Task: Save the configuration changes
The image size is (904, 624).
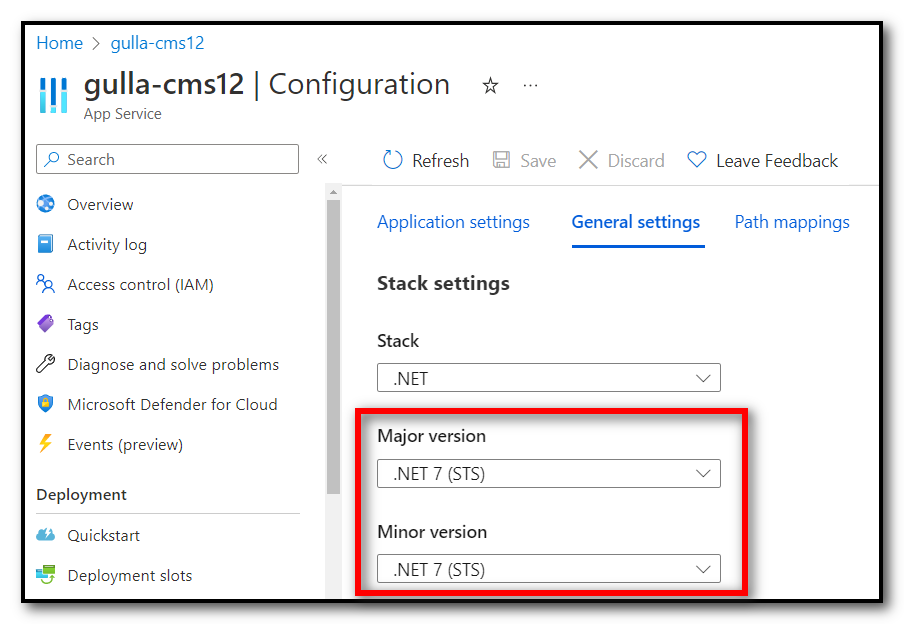Action: click(524, 160)
